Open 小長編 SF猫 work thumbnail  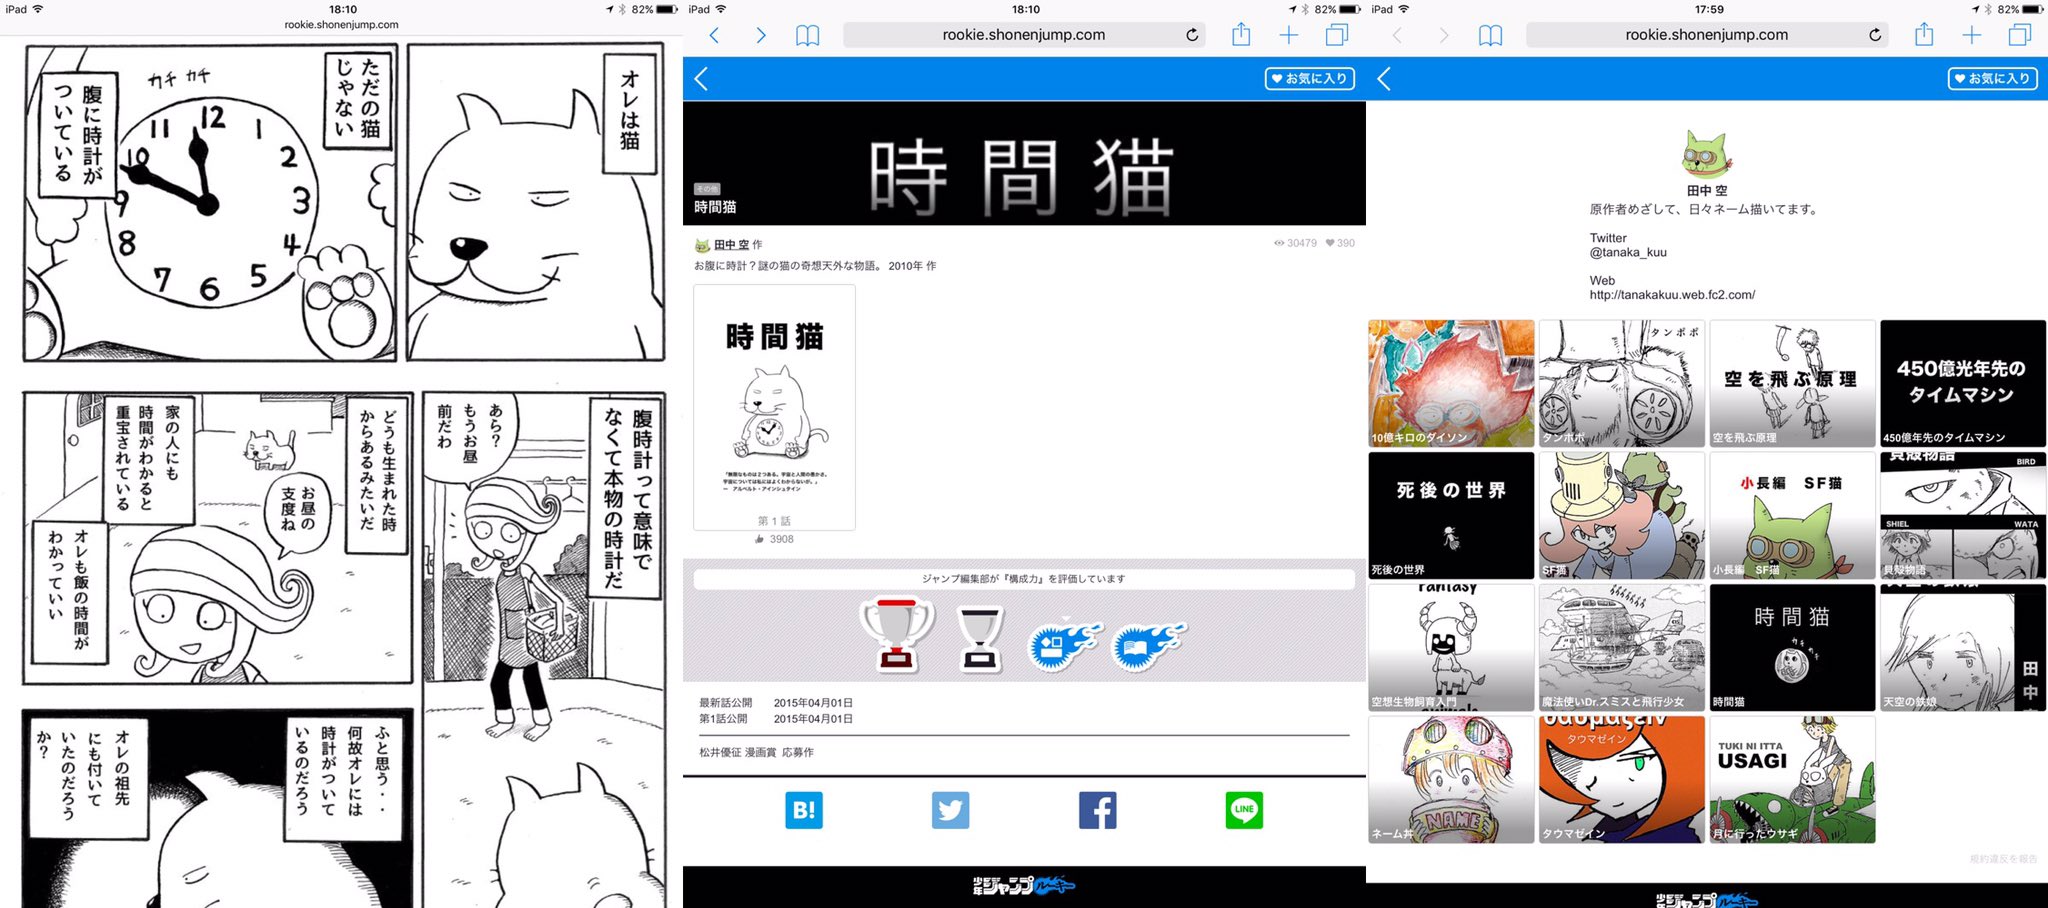pos(1793,515)
